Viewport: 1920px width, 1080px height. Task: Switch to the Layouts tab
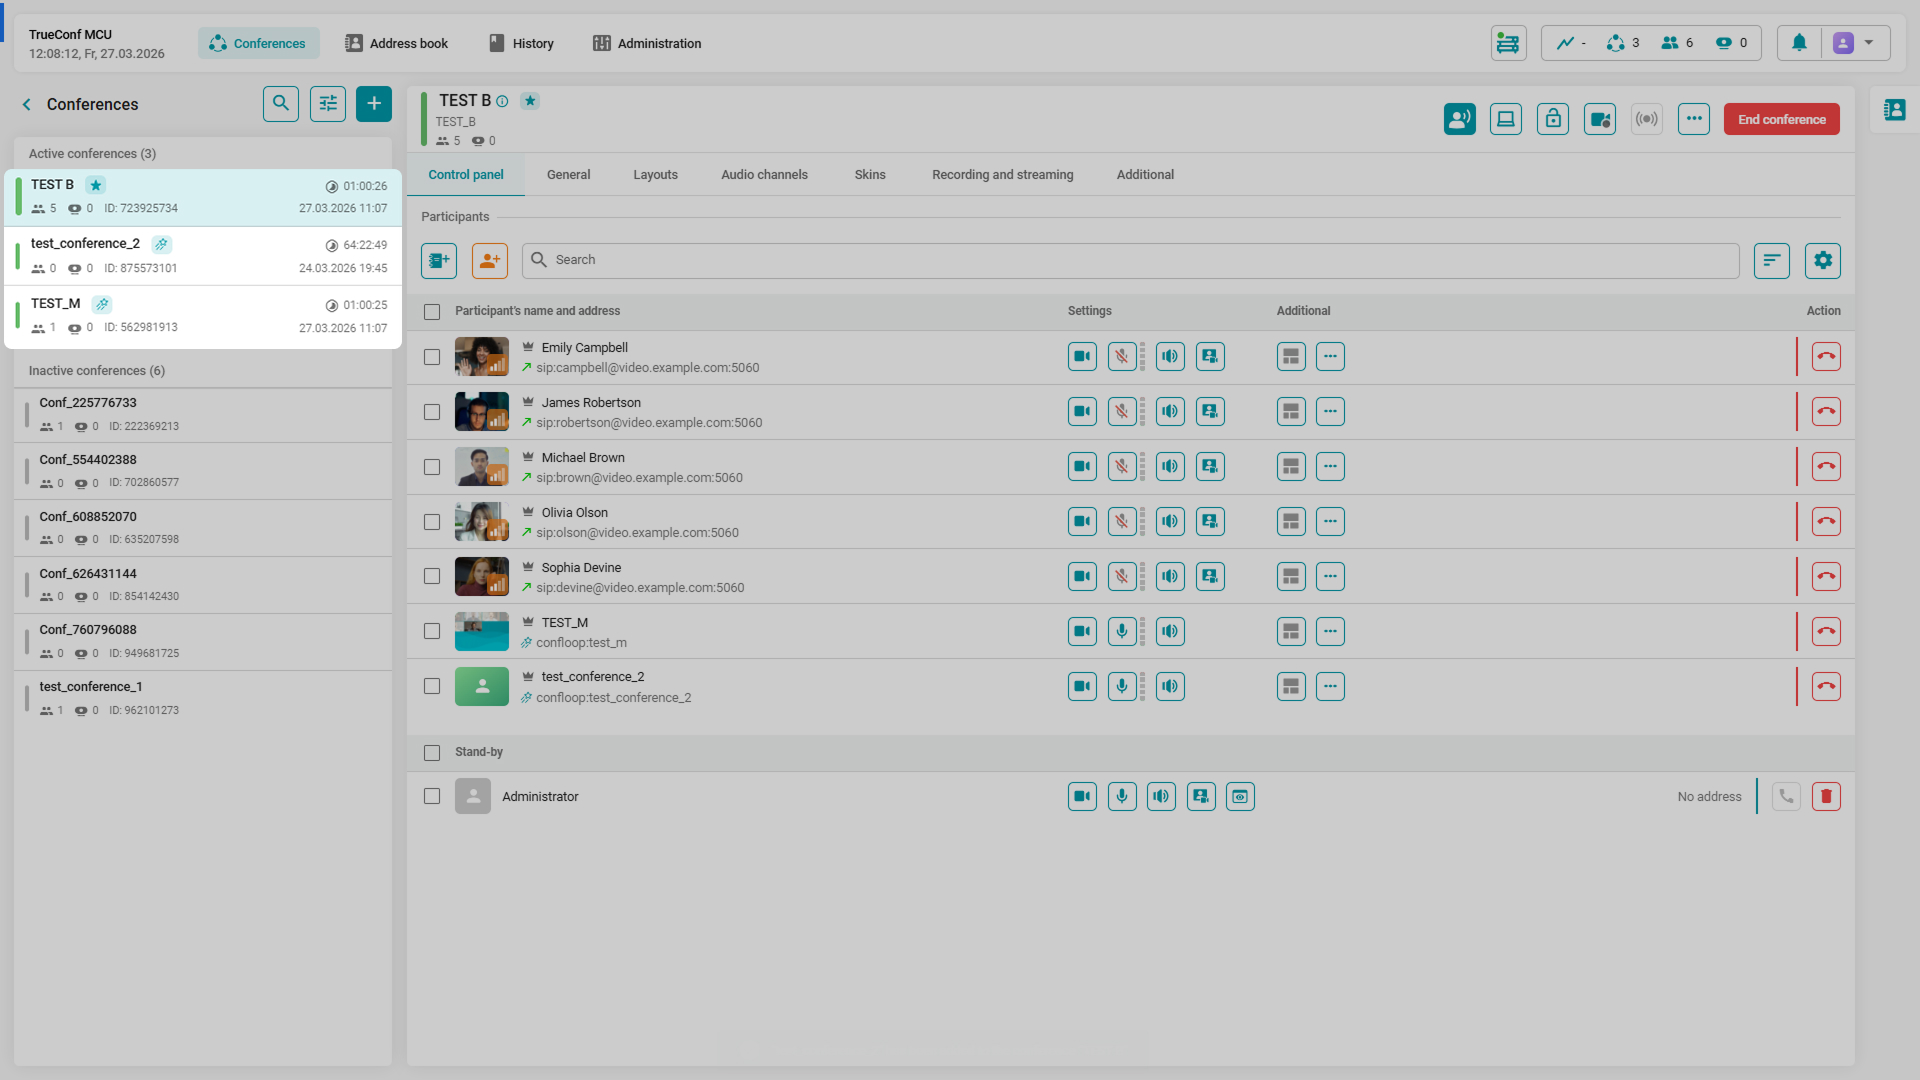pyautogui.click(x=655, y=175)
